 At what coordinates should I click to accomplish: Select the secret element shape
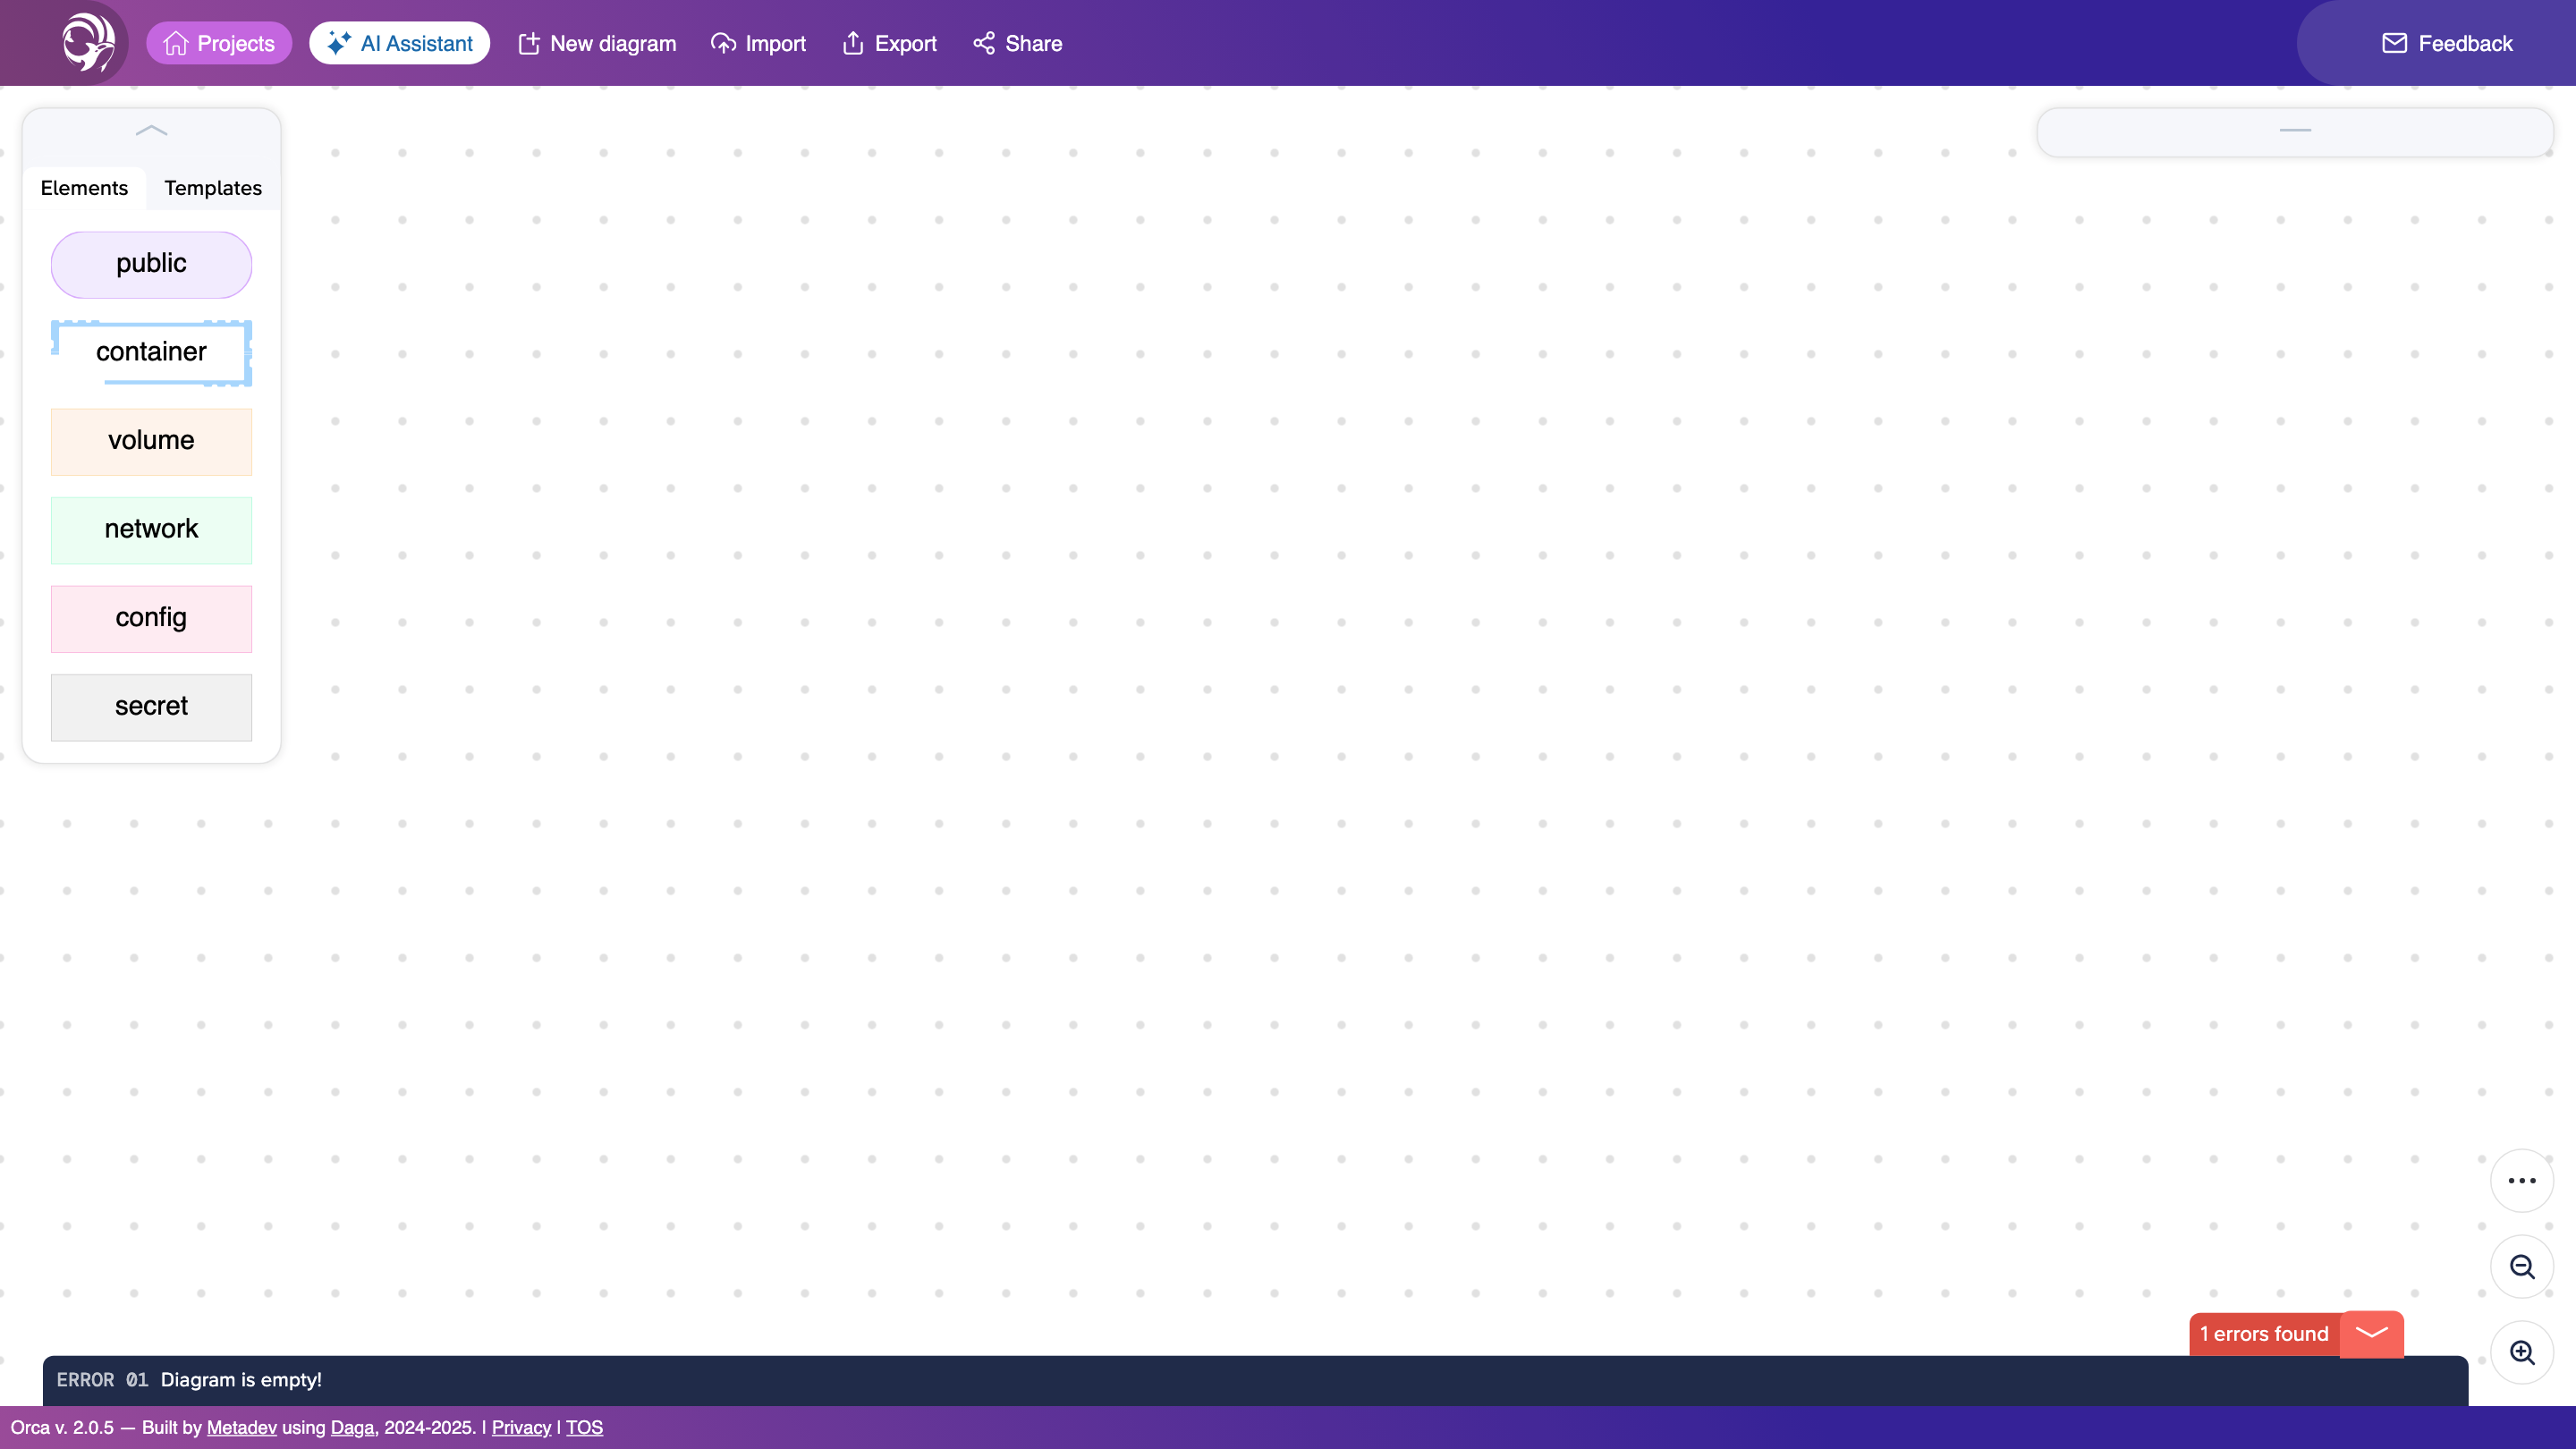[x=151, y=706]
